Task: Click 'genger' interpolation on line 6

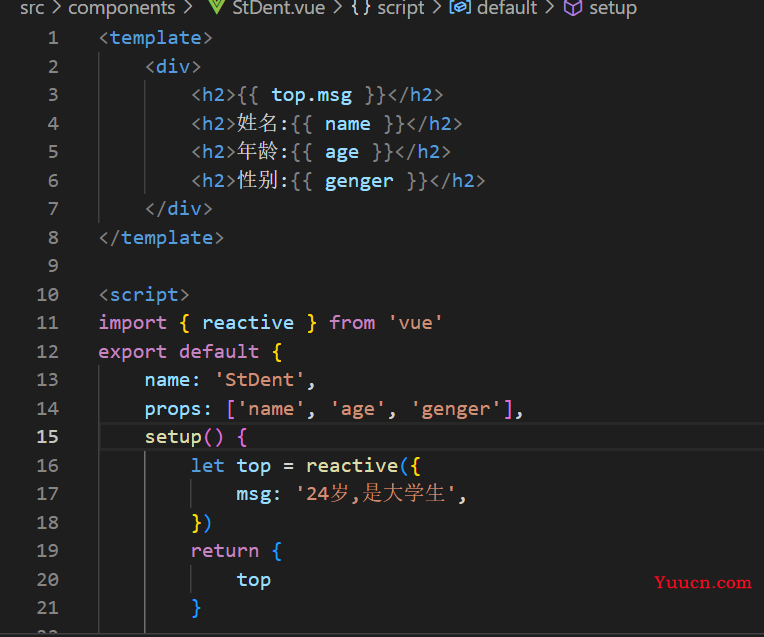Action: pos(359,181)
